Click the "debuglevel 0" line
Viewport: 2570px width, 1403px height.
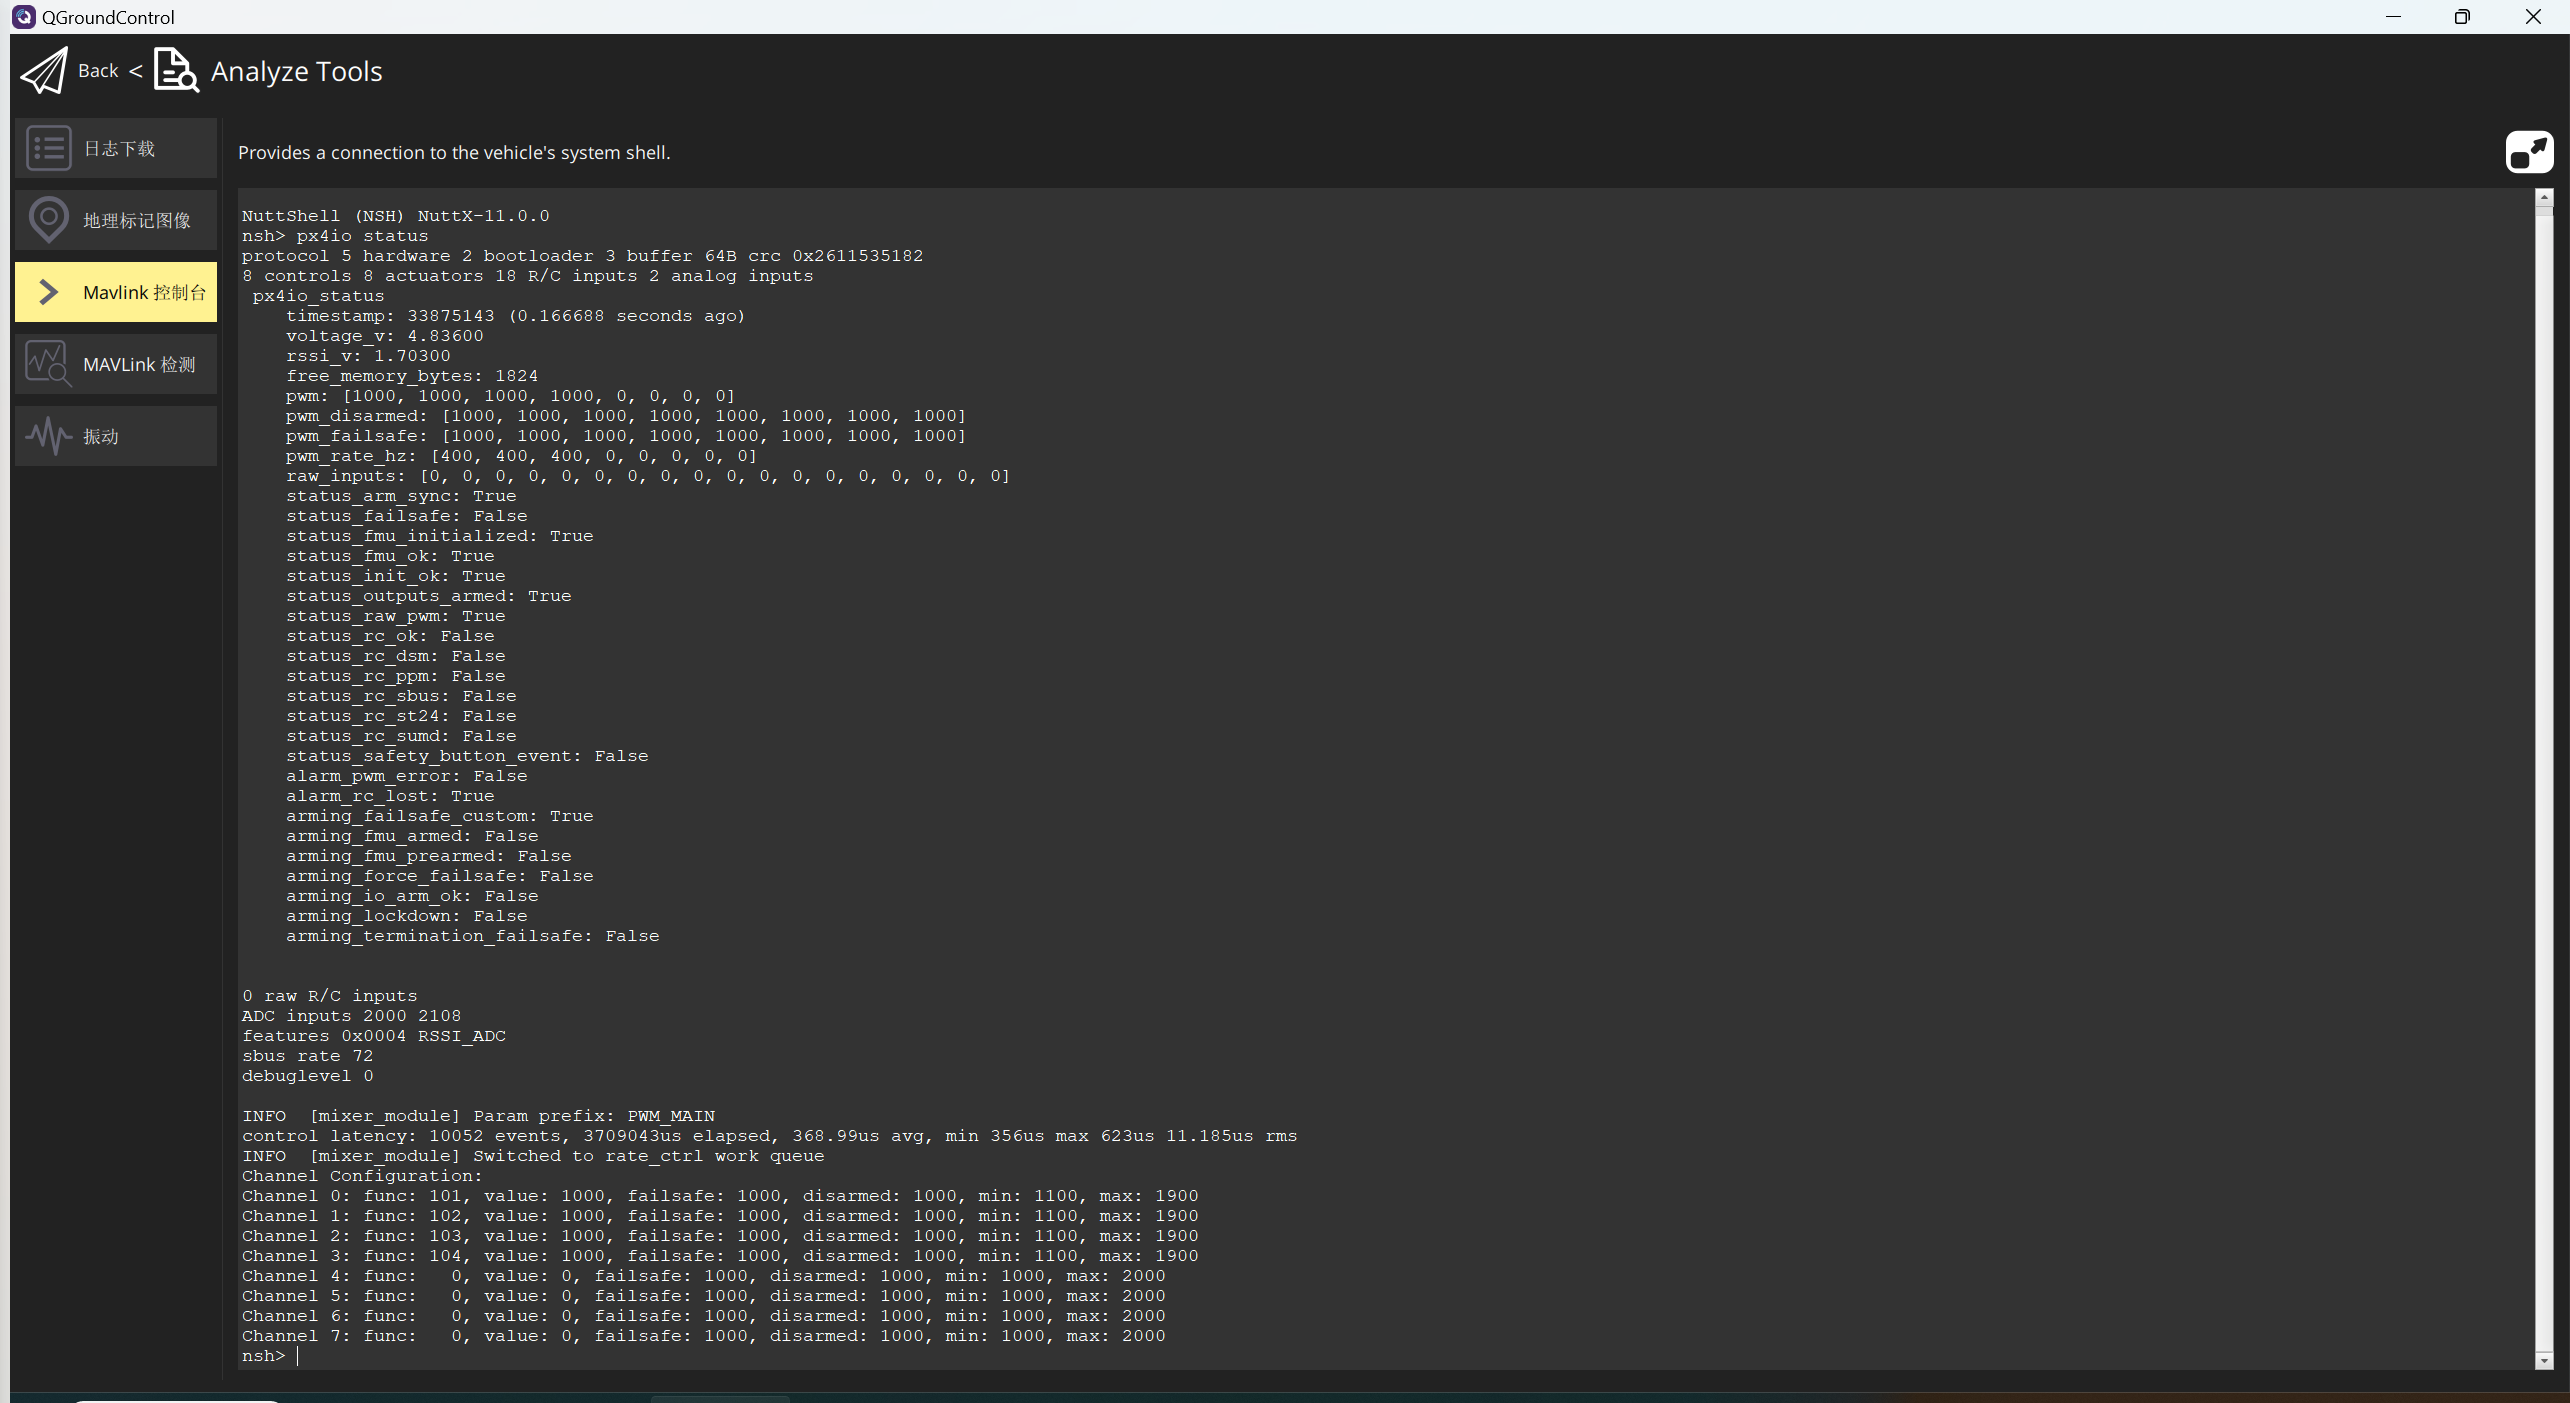tap(308, 1076)
